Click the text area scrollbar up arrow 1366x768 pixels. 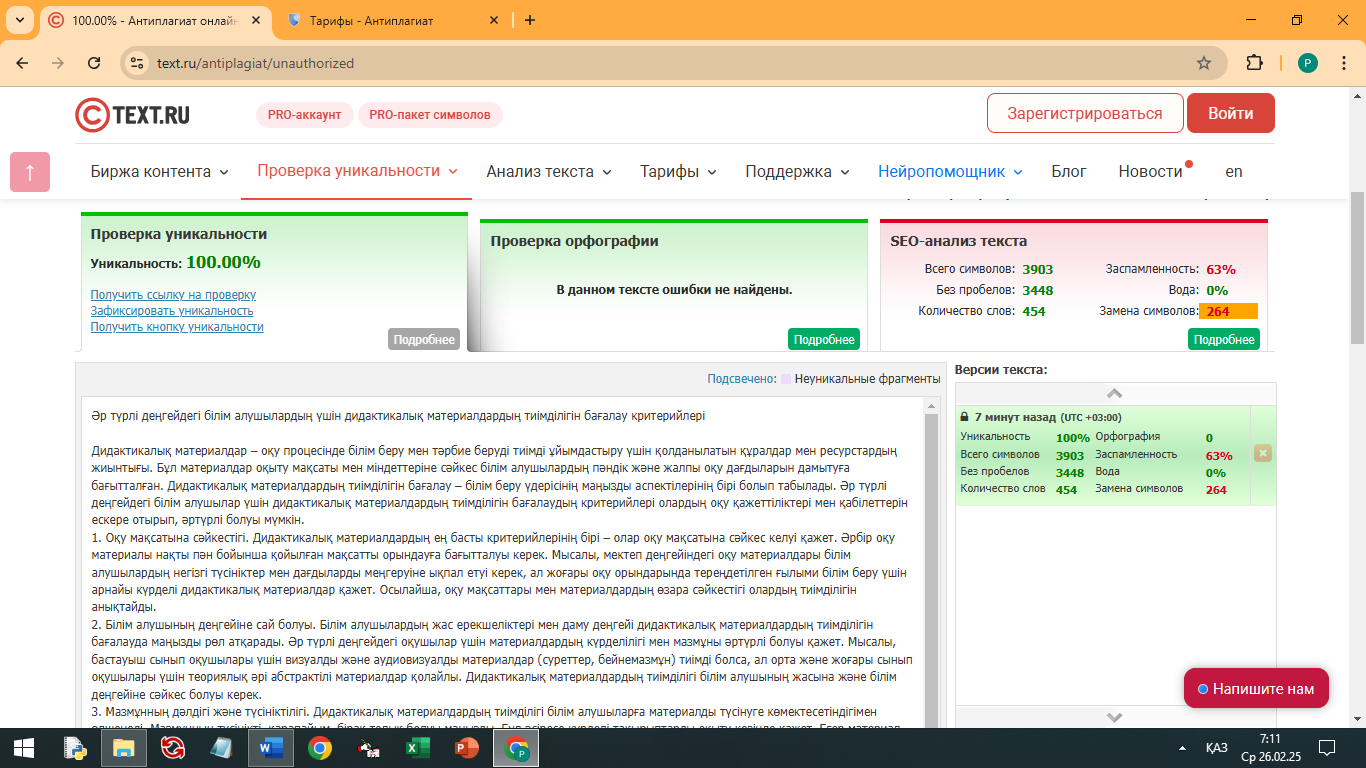tap(932, 407)
